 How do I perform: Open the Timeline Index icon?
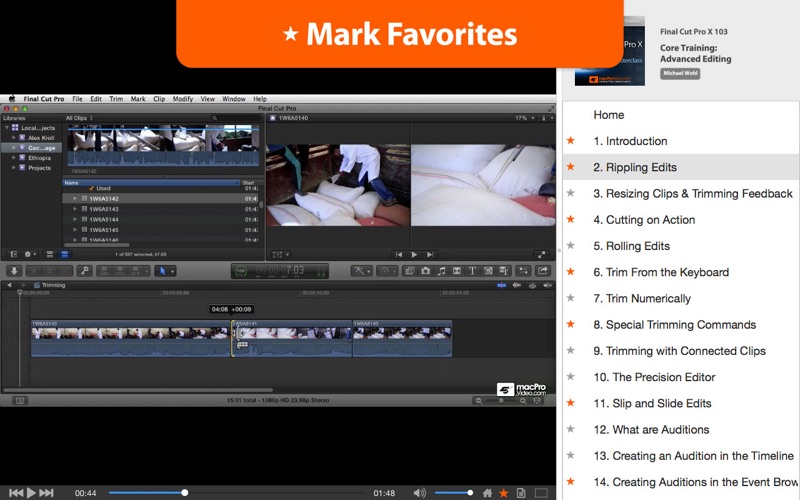[20, 401]
